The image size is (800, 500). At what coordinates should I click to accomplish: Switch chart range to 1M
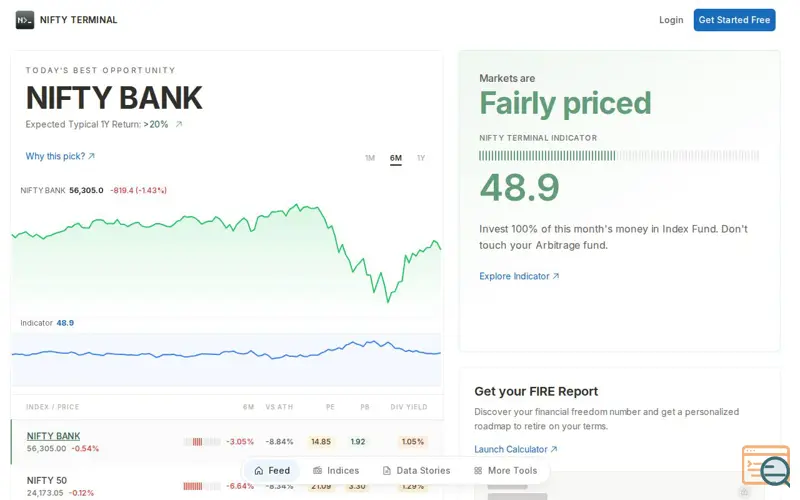[370, 158]
